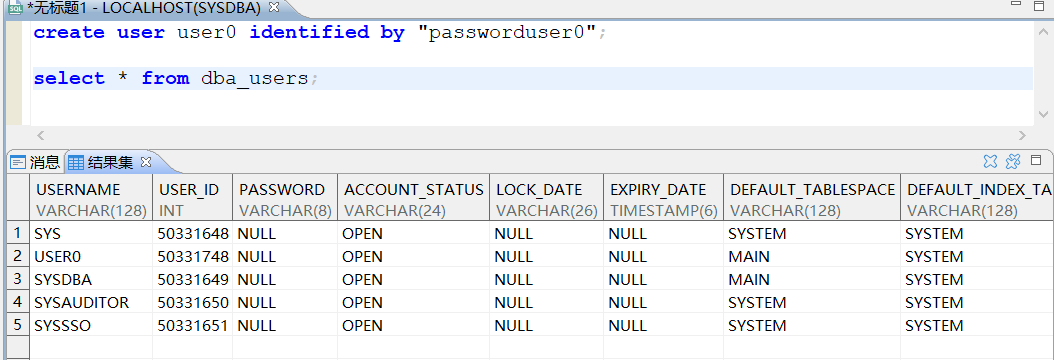Viewport: 1054px width, 360px height.
Task: Click the editor's horizontal scroll right arrow
Action: tap(1022, 136)
